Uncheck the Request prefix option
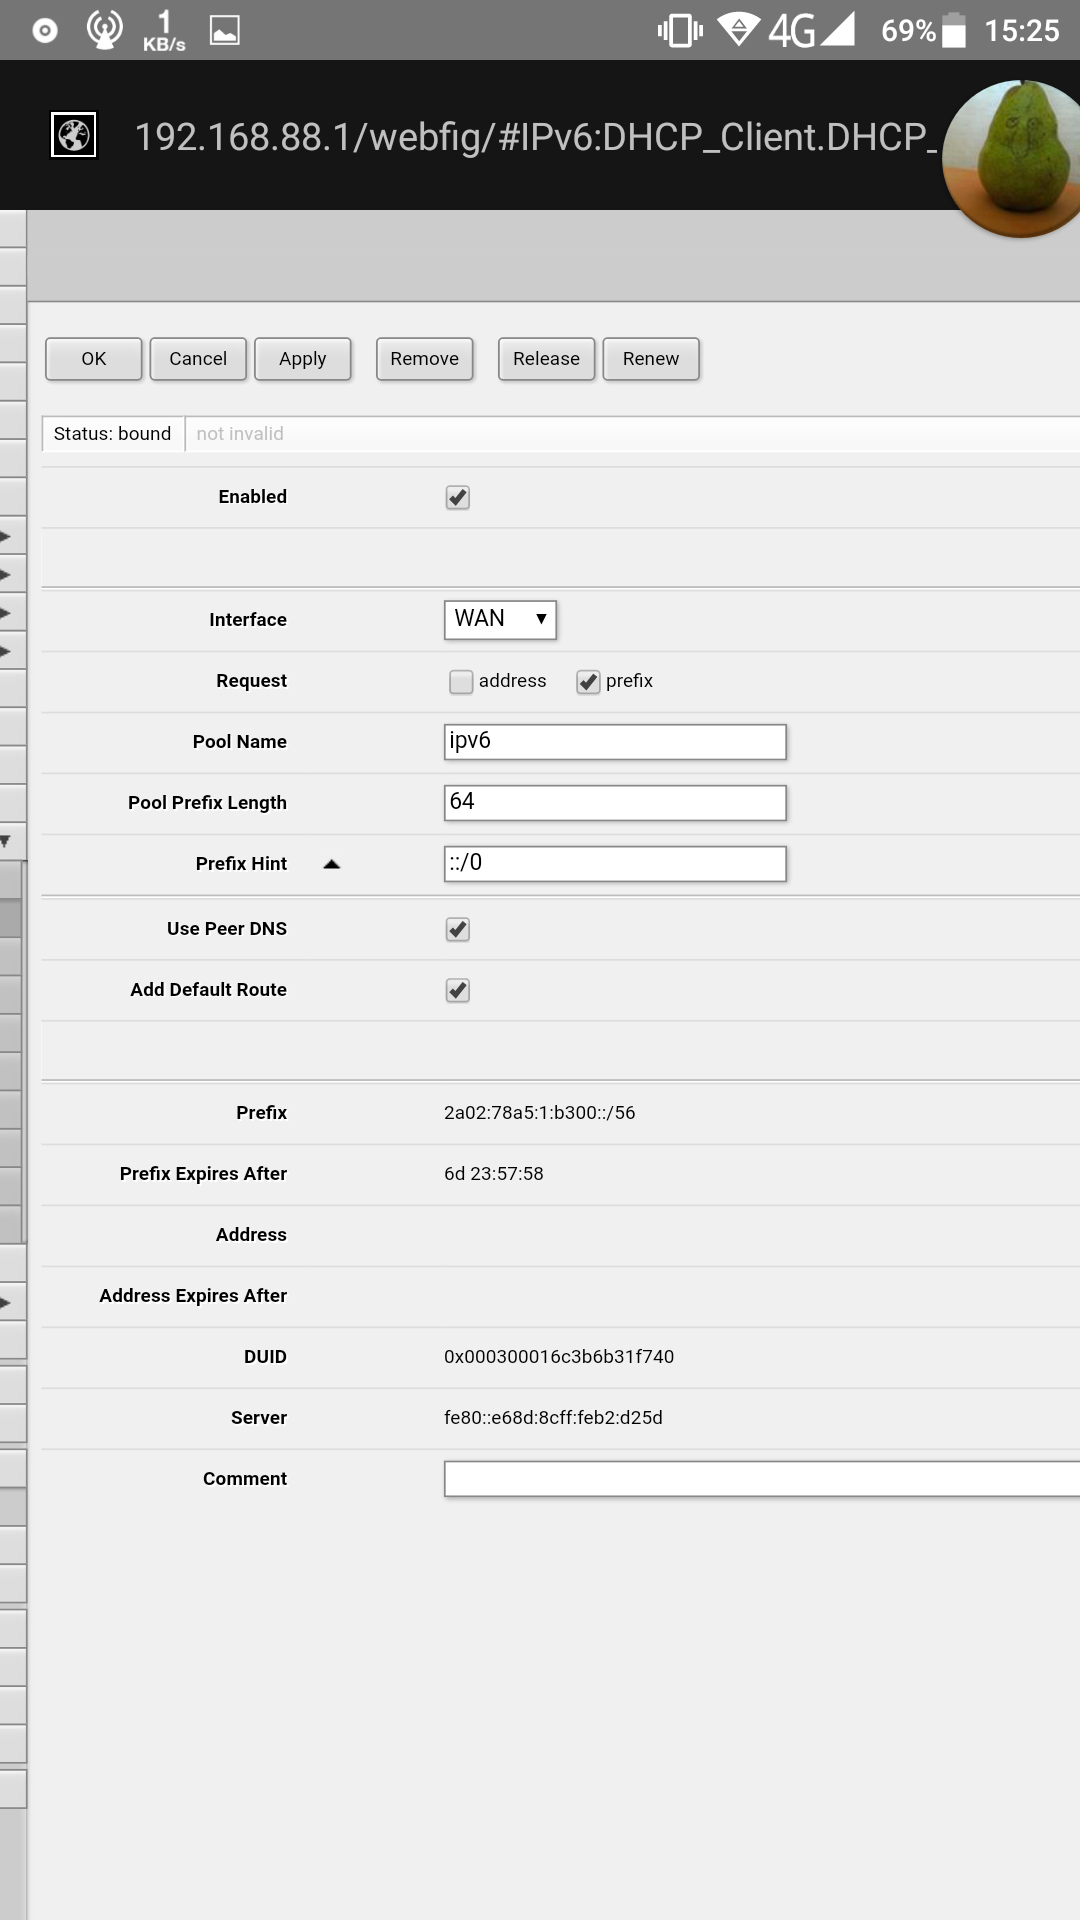 click(588, 681)
